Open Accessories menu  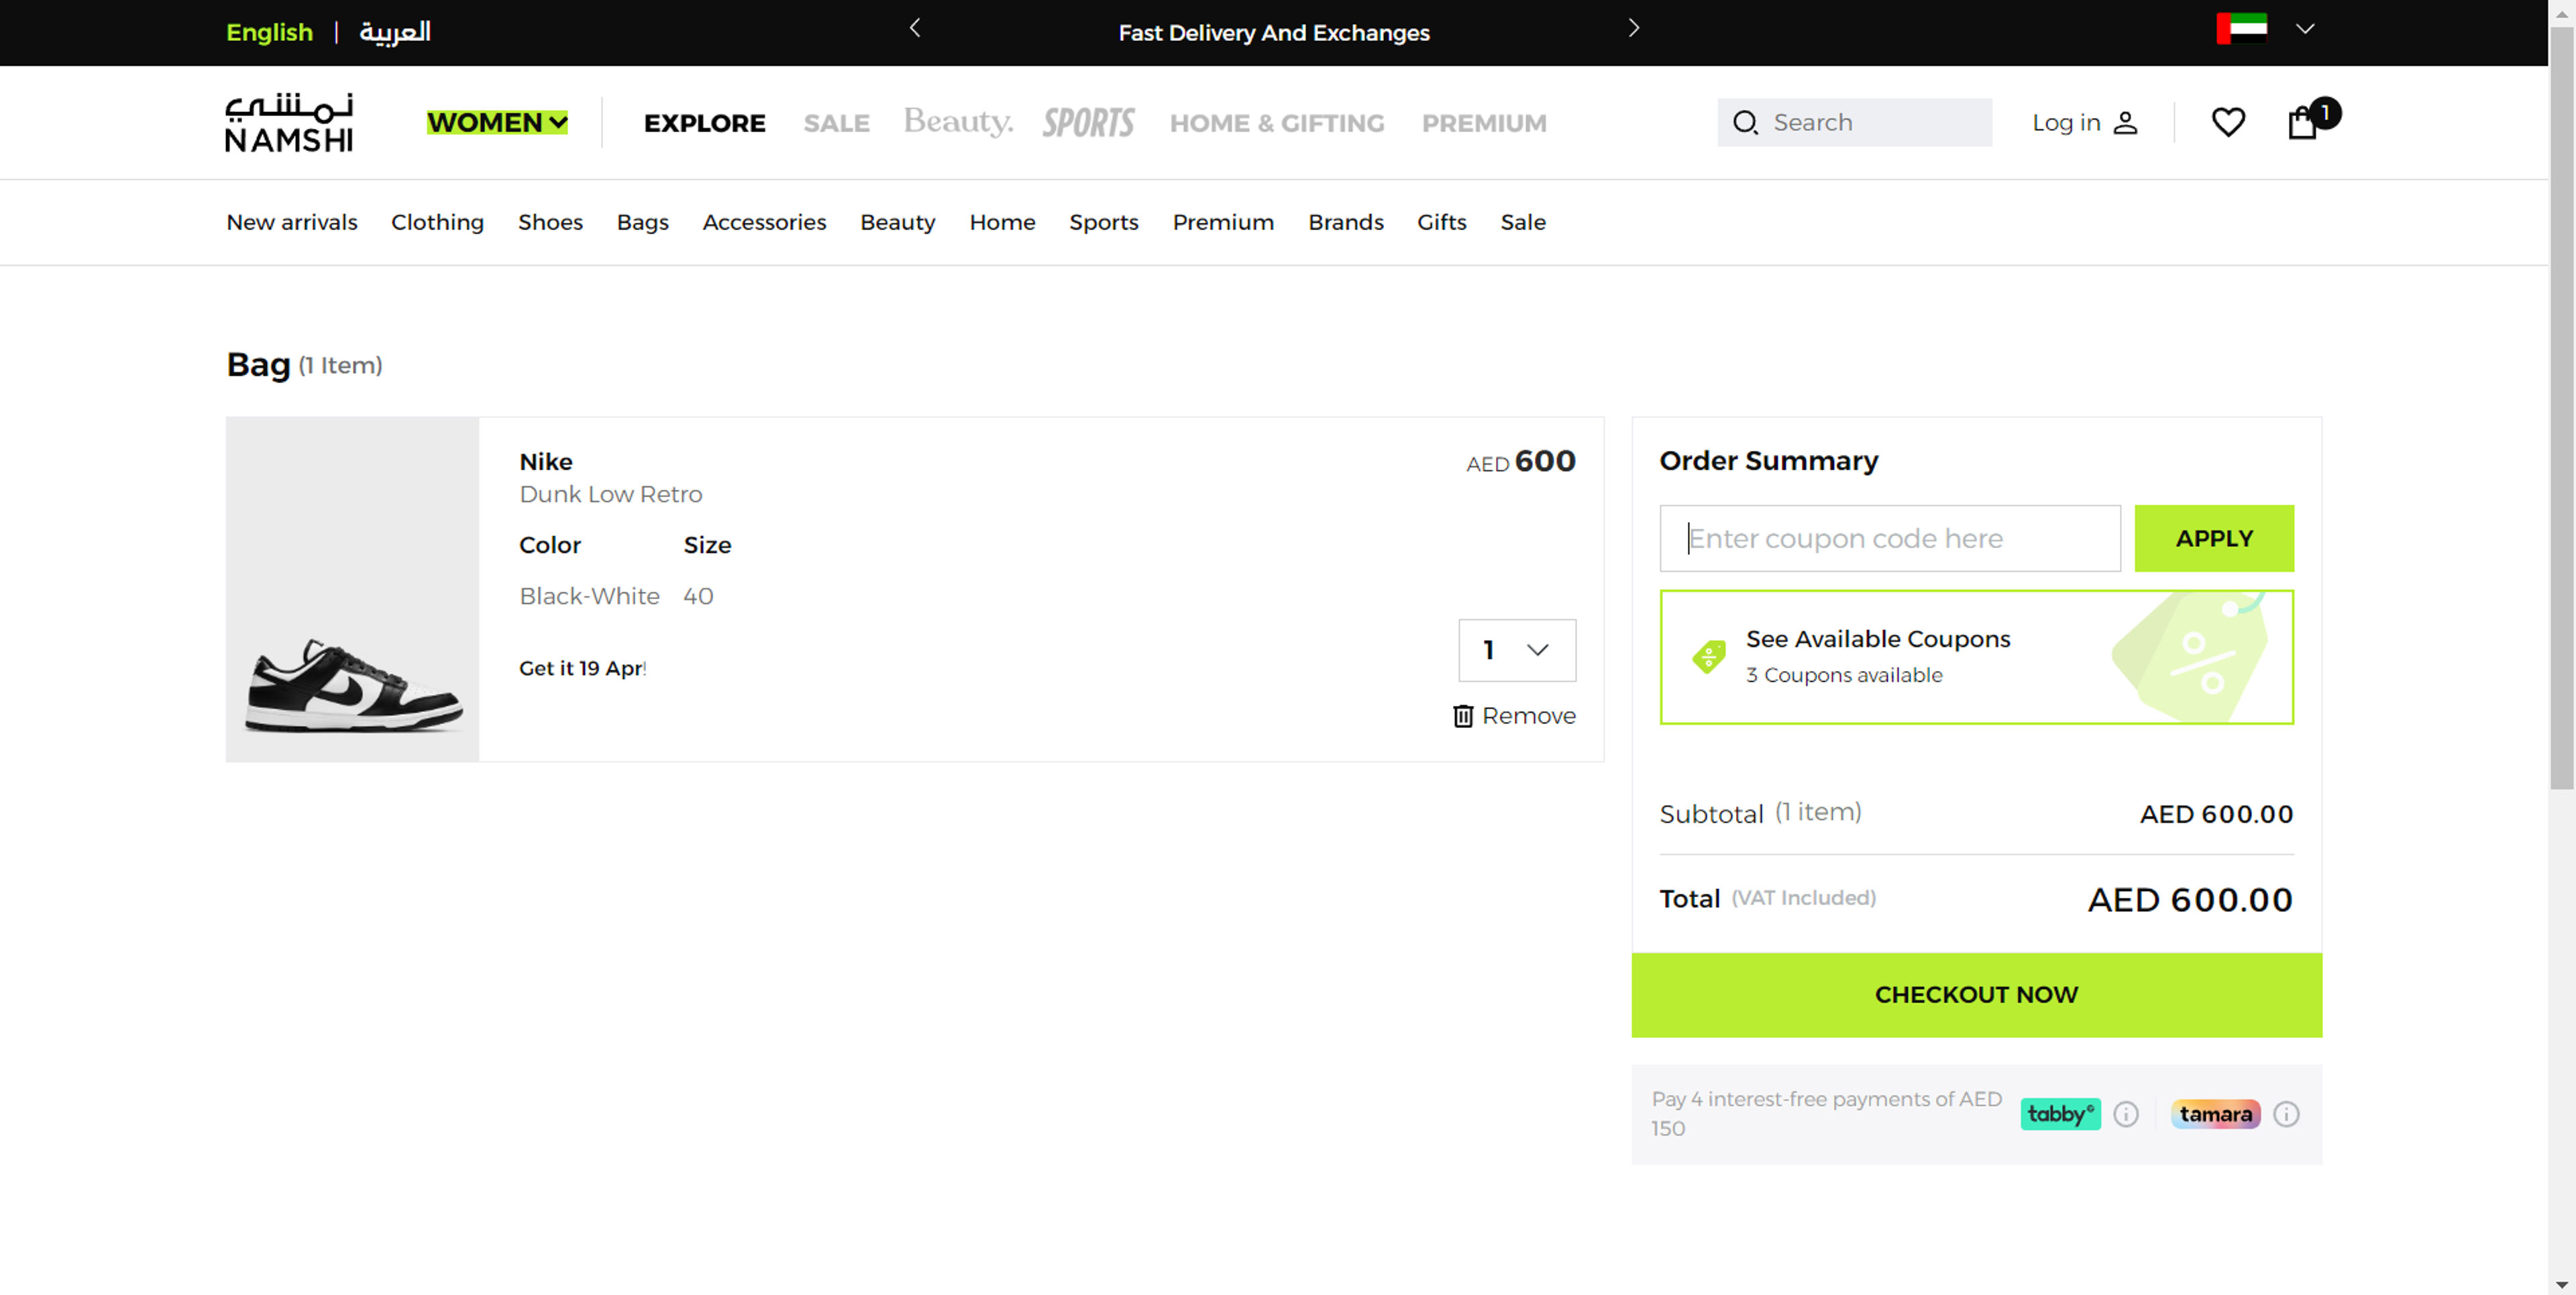764,222
